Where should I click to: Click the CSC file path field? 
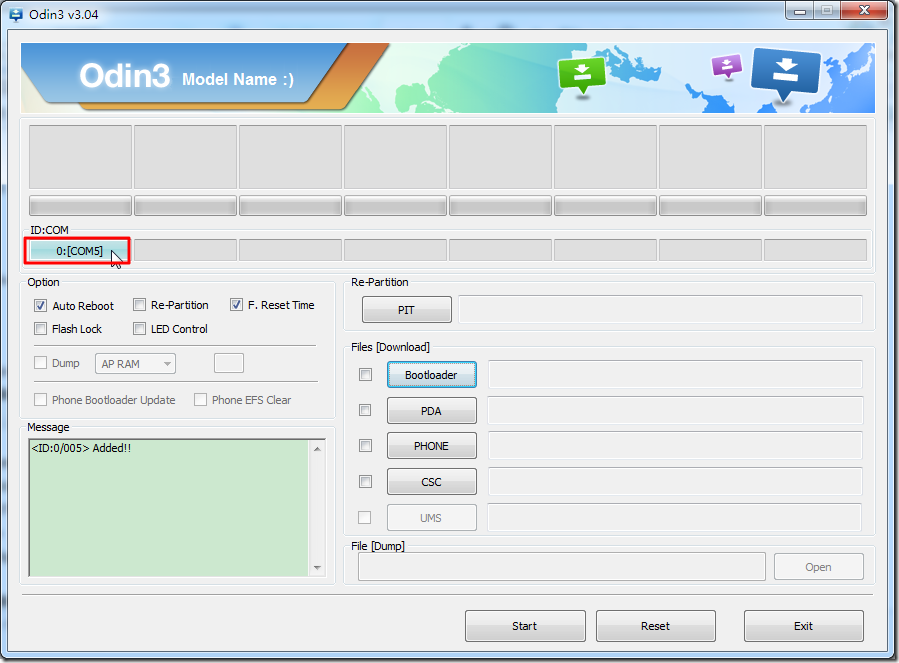pos(675,482)
